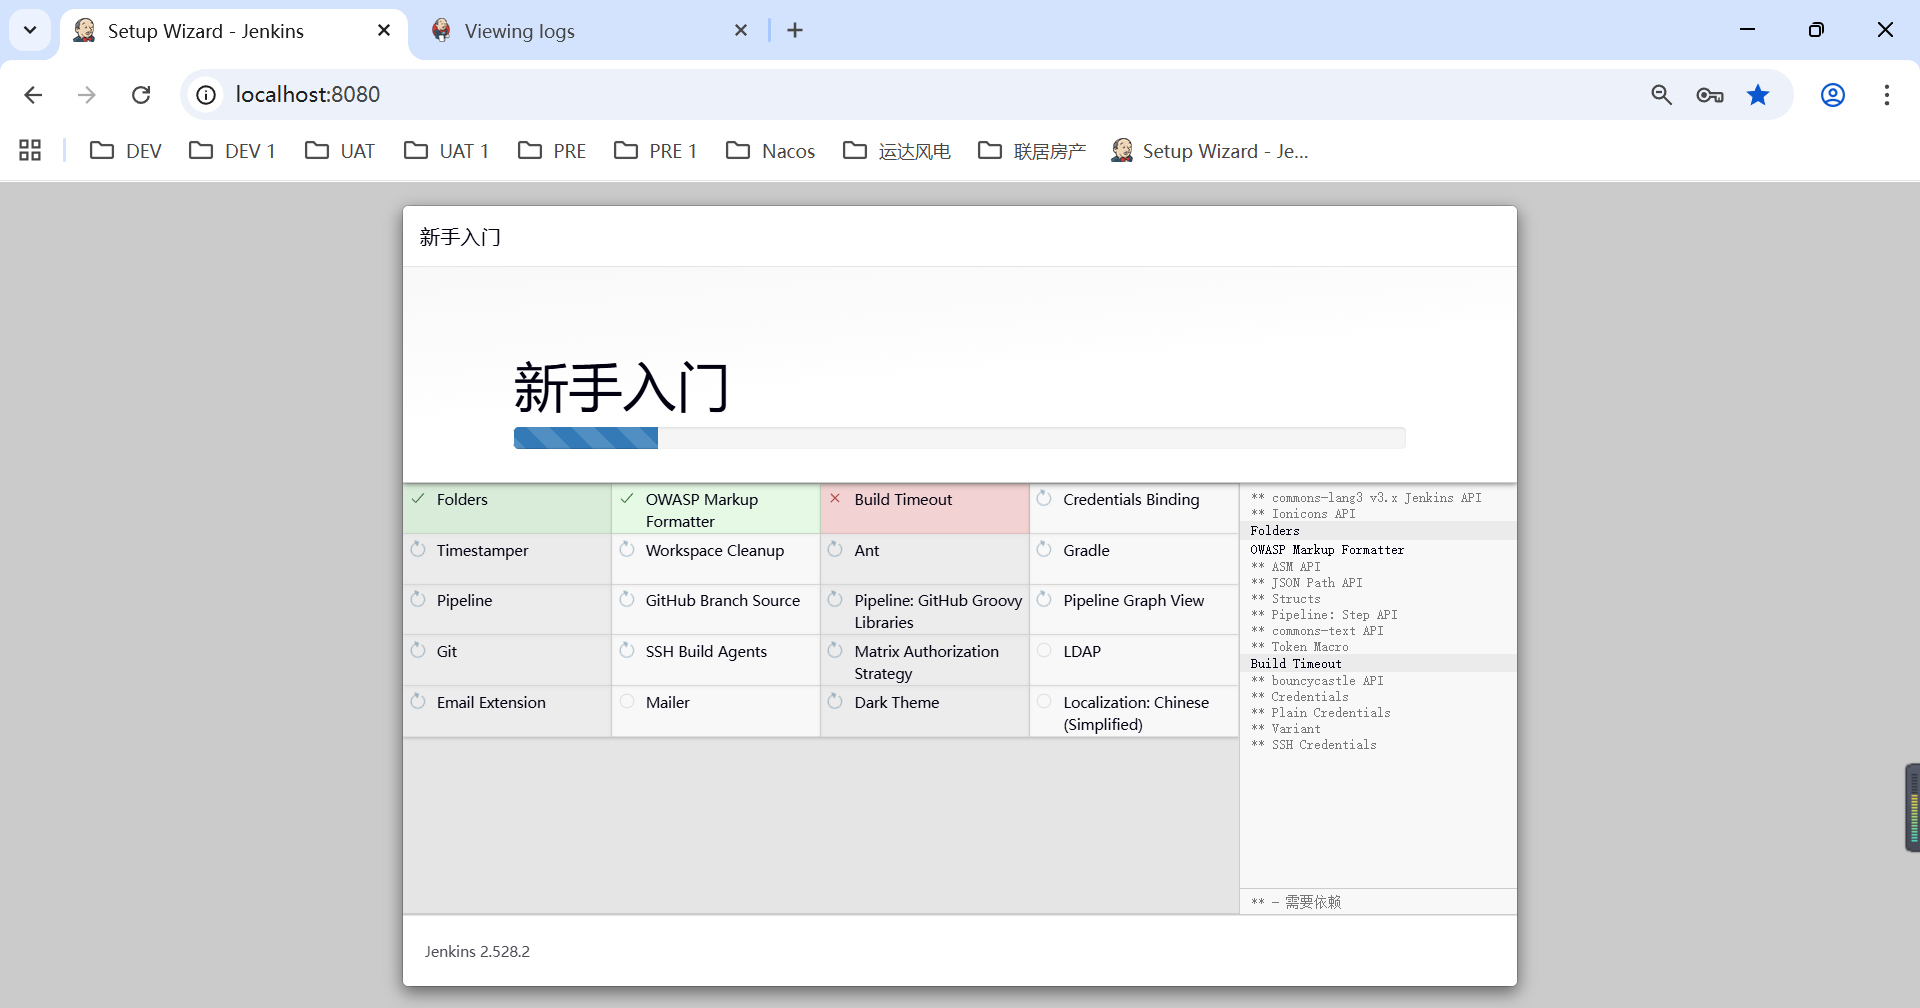The height and width of the screenshot is (1008, 1920).
Task: Click the Build Timeout failure X icon
Action: pyautogui.click(x=835, y=498)
